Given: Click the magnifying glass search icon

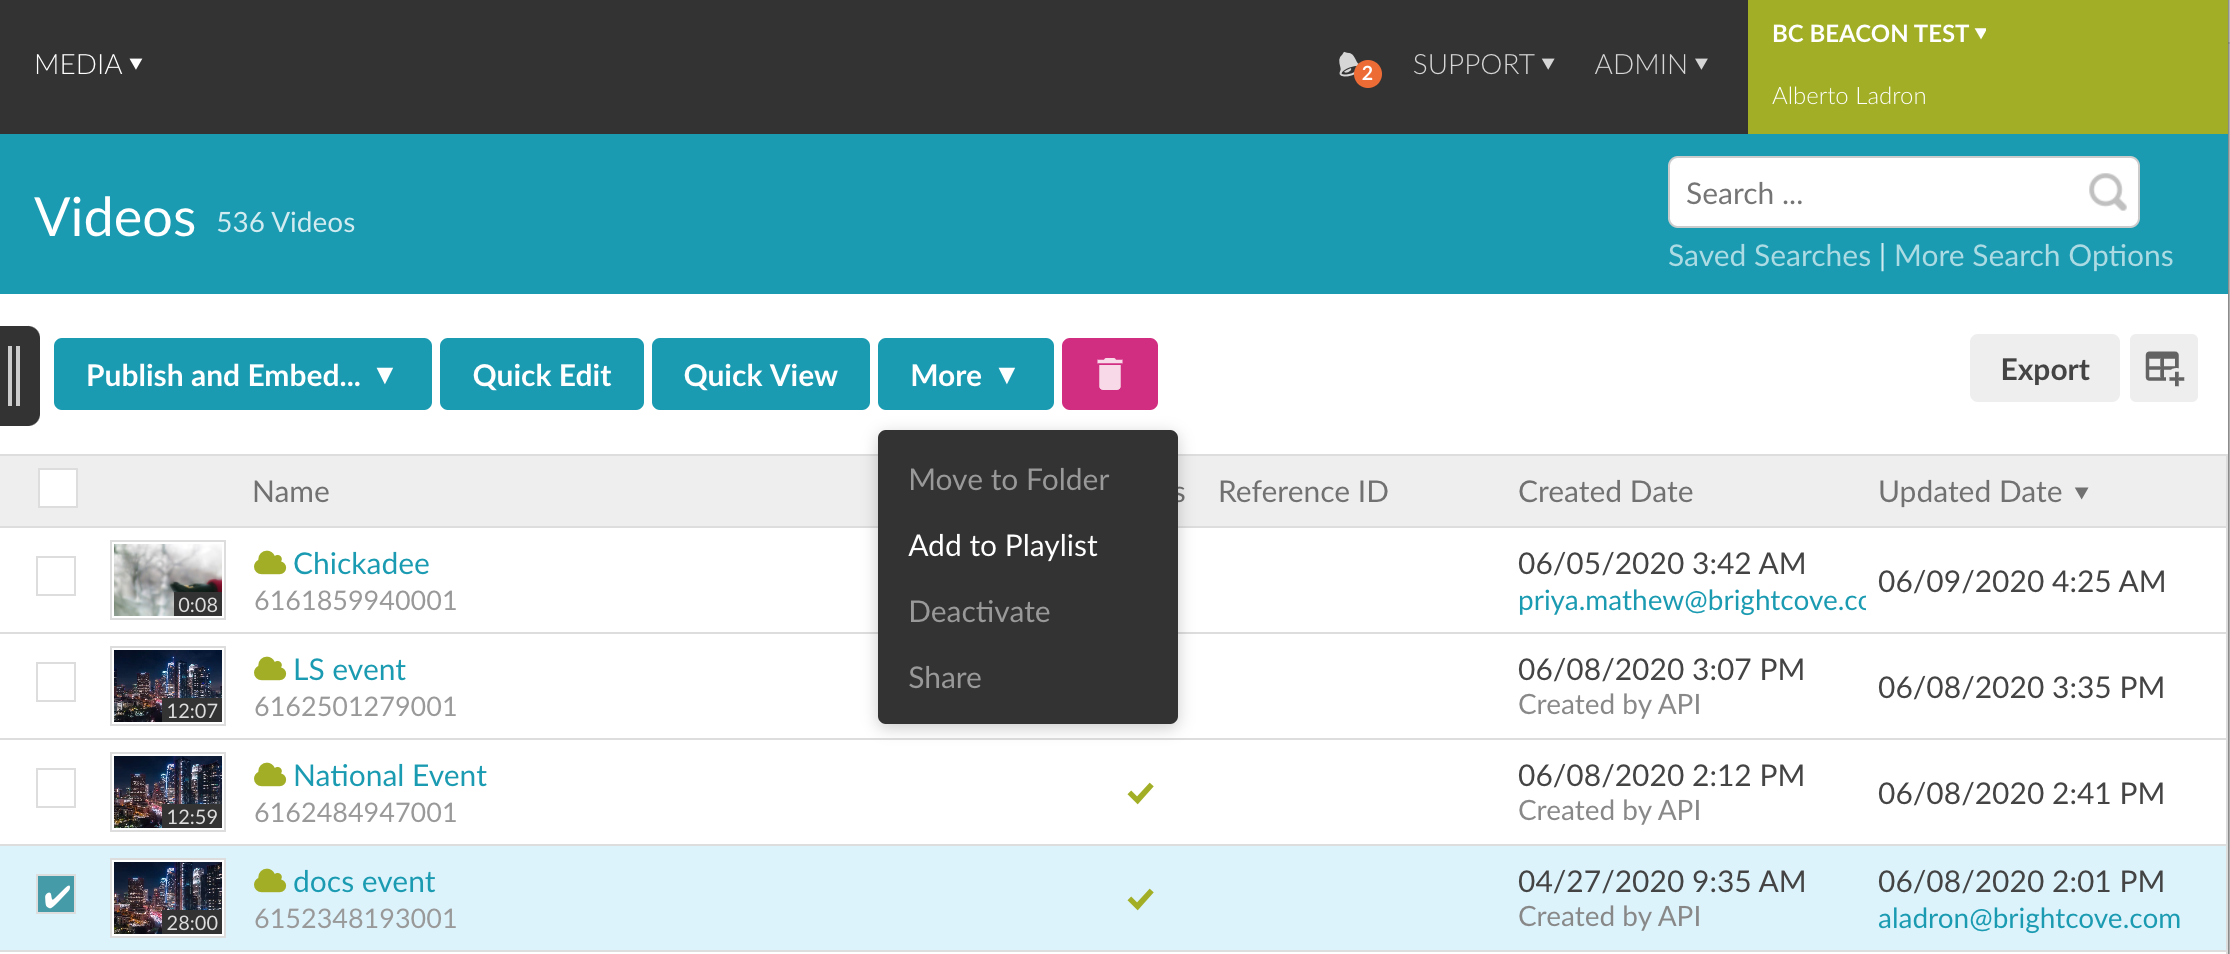Looking at the screenshot, I should 2106,192.
